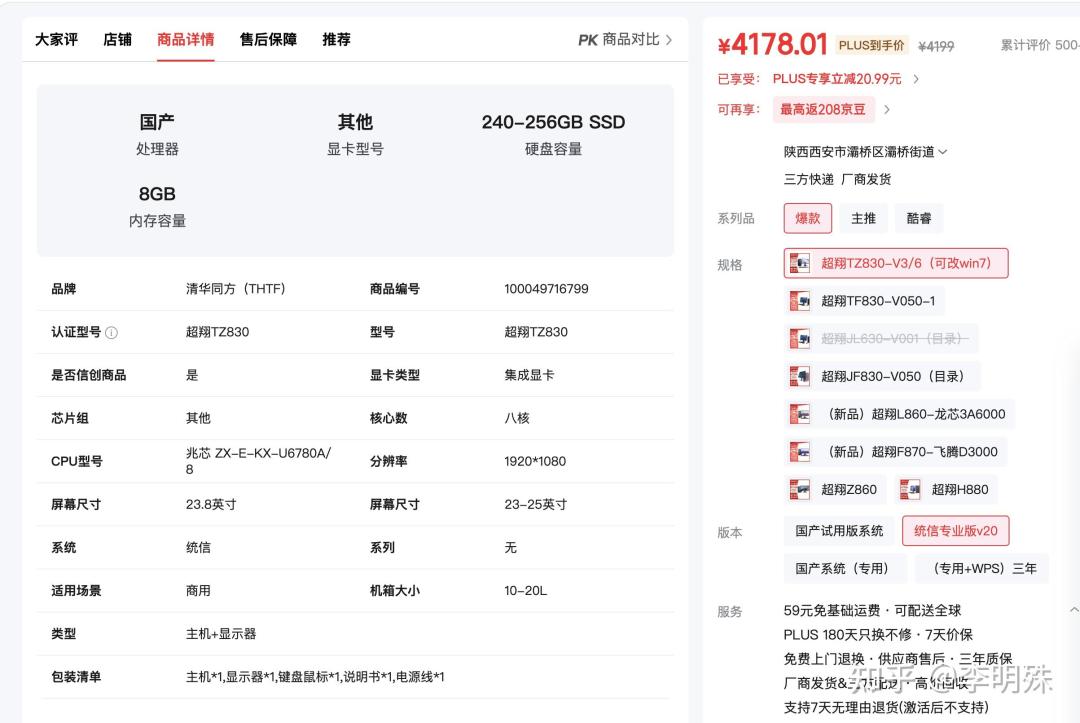Viewport: 1080px width, 723px height.
Task: Select the 爆款 series option
Action: point(807,218)
